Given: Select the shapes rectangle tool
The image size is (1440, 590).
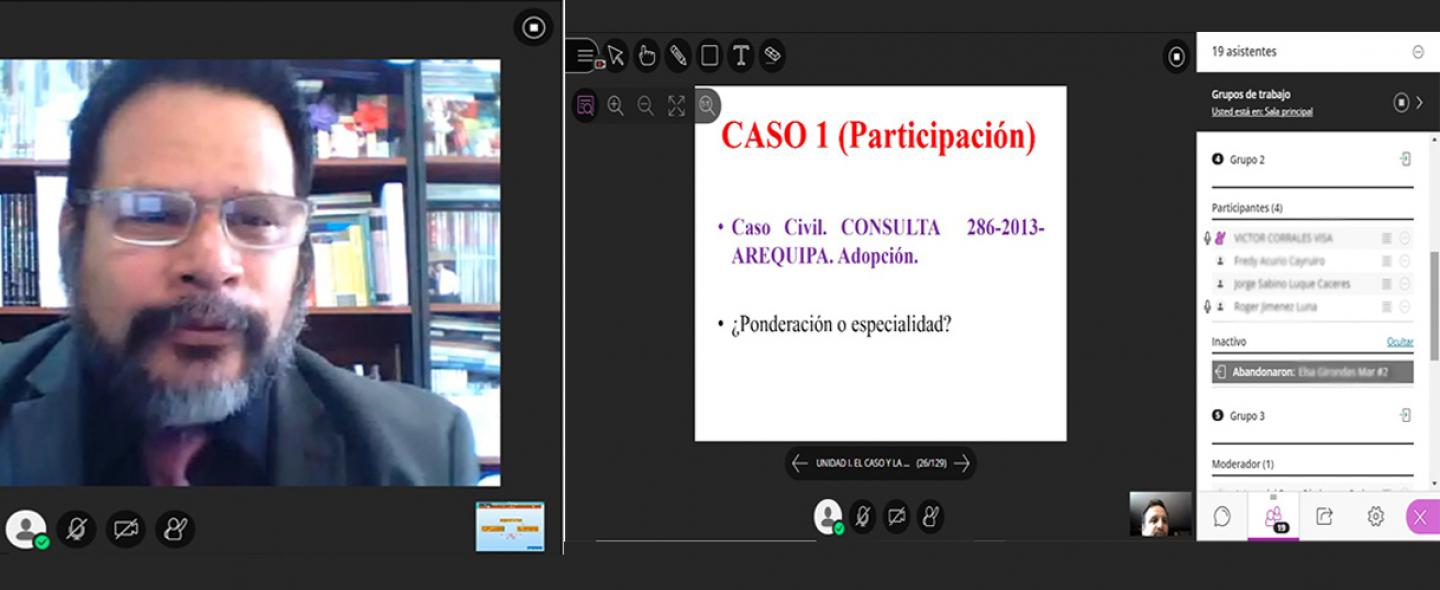Looking at the screenshot, I should 709,56.
